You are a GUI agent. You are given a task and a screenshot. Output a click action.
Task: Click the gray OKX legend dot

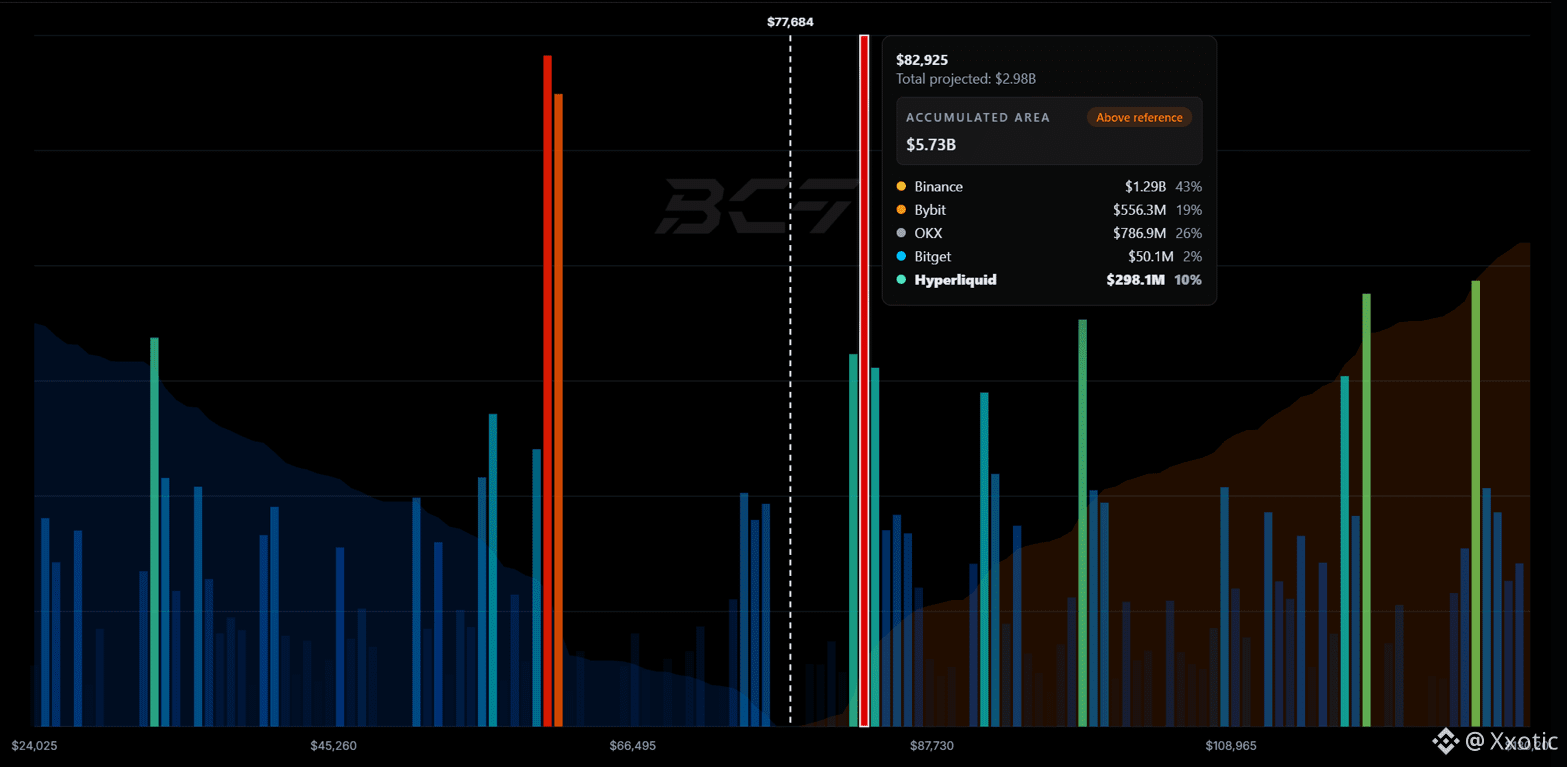[x=901, y=233]
